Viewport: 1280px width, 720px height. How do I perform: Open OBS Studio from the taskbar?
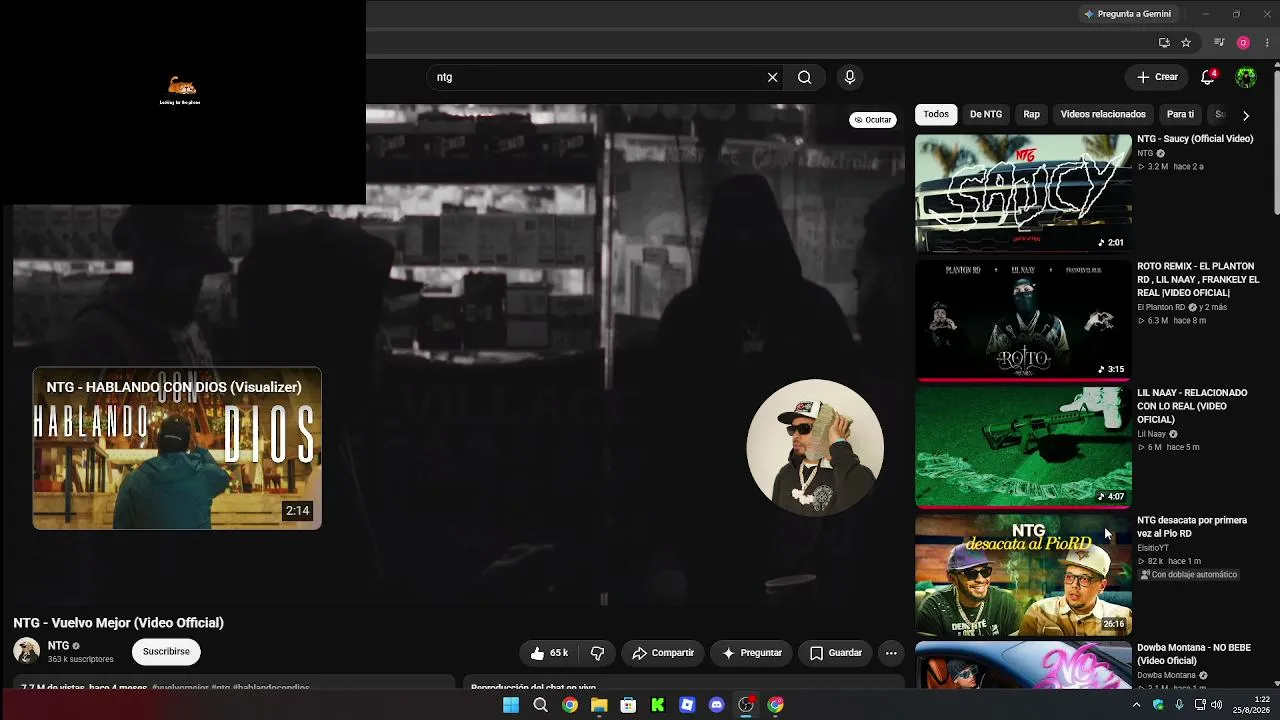coord(746,705)
